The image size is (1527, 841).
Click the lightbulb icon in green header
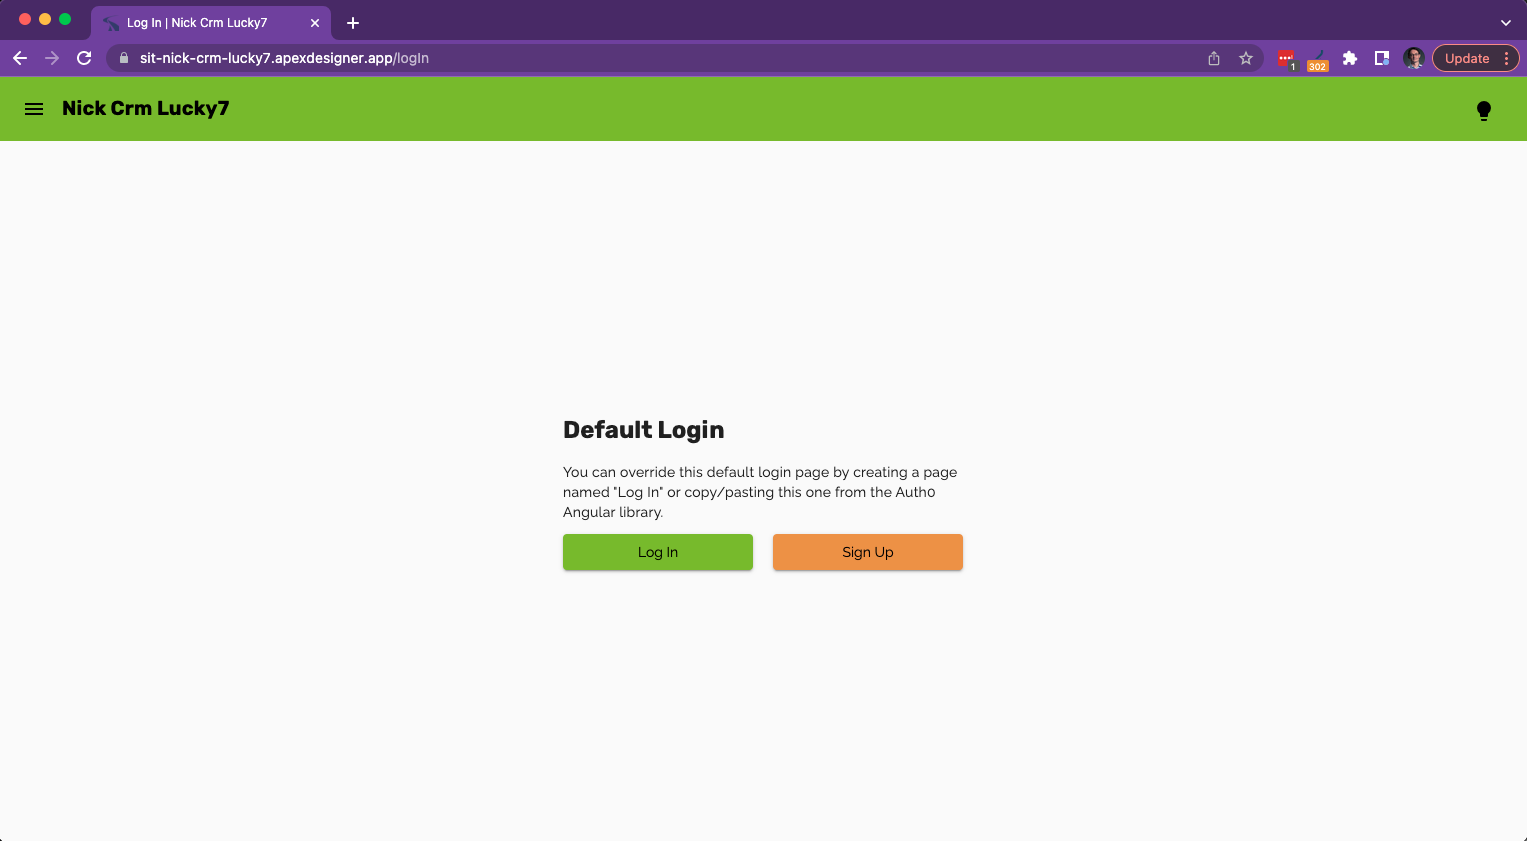pos(1484,111)
